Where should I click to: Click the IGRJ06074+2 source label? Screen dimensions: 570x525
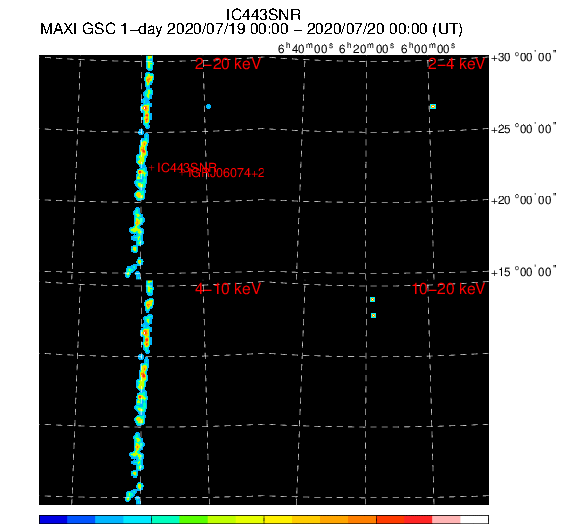pos(226,173)
